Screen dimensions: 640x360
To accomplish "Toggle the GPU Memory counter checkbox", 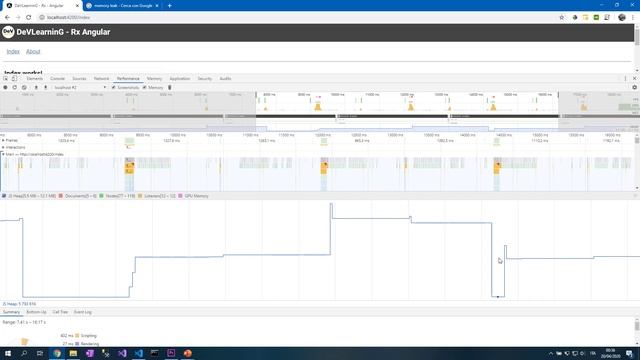I will pyautogui.click(x=180, y=196).
